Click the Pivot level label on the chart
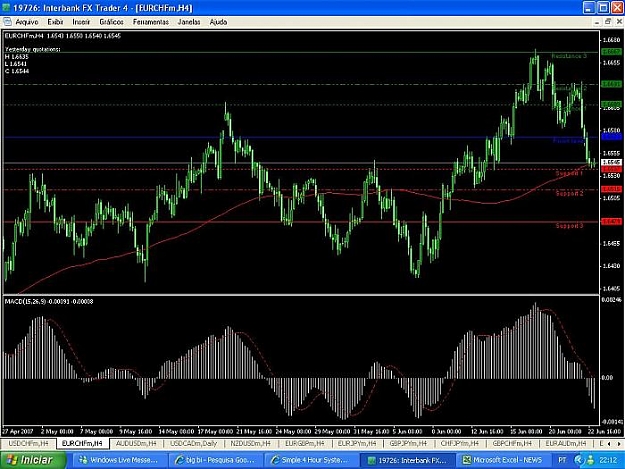 point(569,141)
